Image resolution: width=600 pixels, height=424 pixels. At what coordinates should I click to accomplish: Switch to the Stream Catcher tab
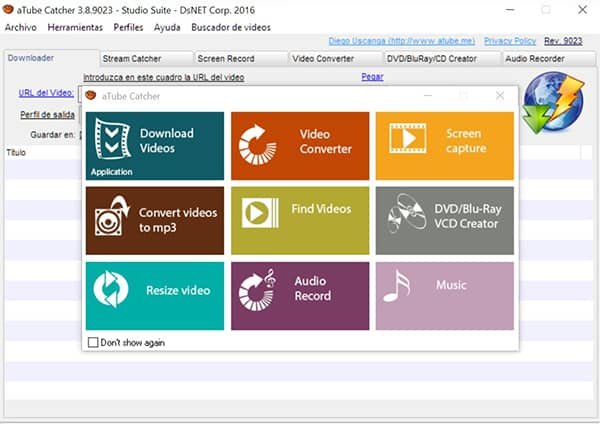click(x=147, y=59)
